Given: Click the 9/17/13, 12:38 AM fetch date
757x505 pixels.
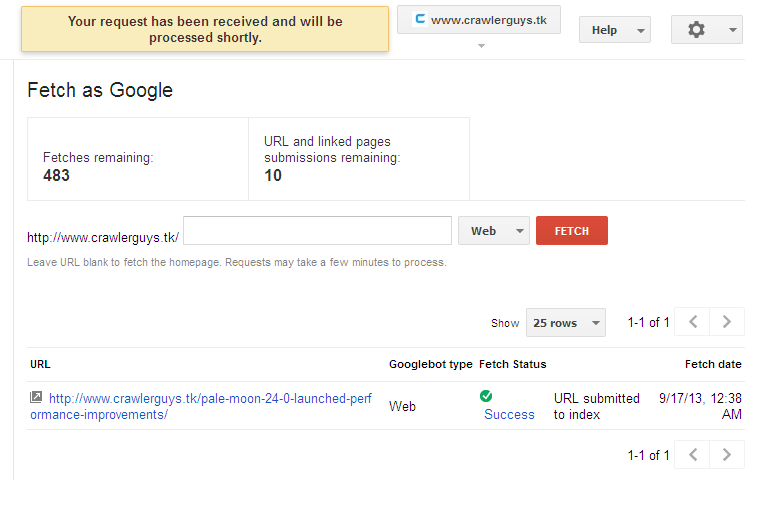Looking at the screenshot, I should (700, 407).
